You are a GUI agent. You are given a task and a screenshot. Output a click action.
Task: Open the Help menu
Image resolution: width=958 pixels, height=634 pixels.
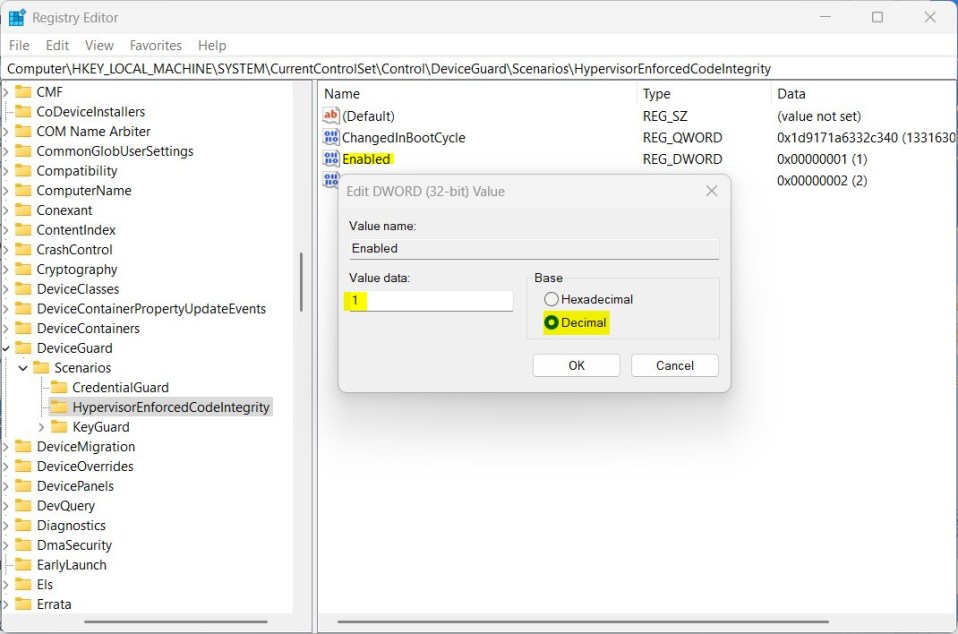[x=212, y=45]
